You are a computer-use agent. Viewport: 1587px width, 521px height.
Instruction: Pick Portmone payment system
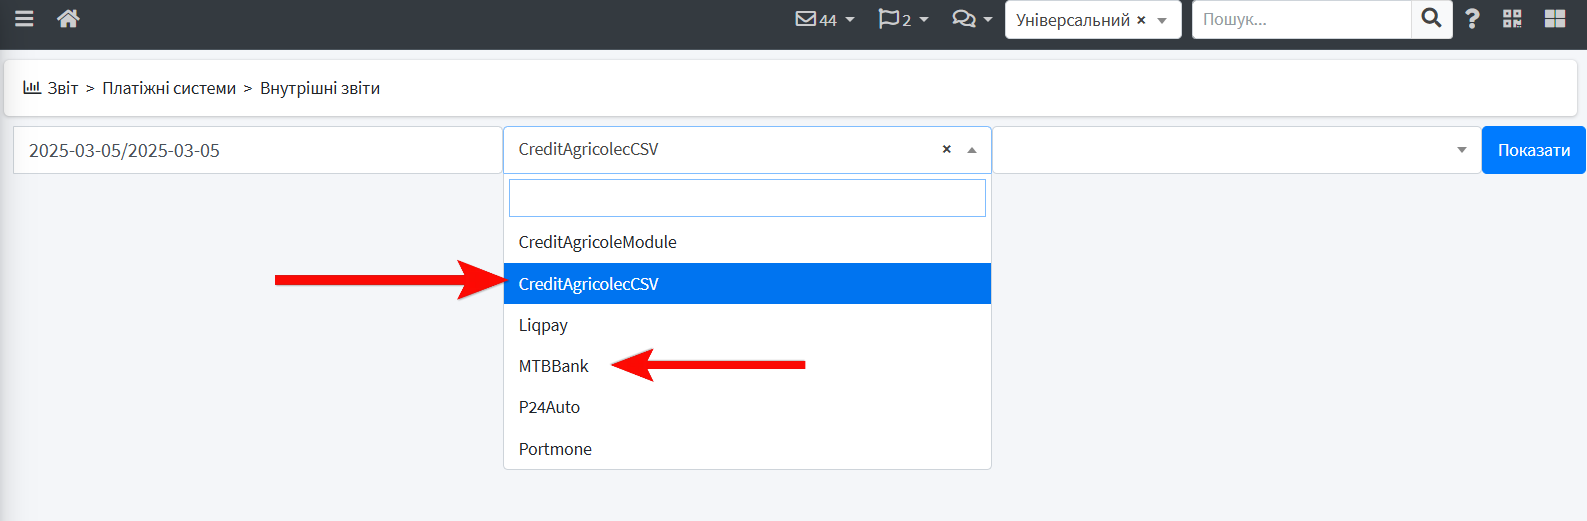coord(747,449)
